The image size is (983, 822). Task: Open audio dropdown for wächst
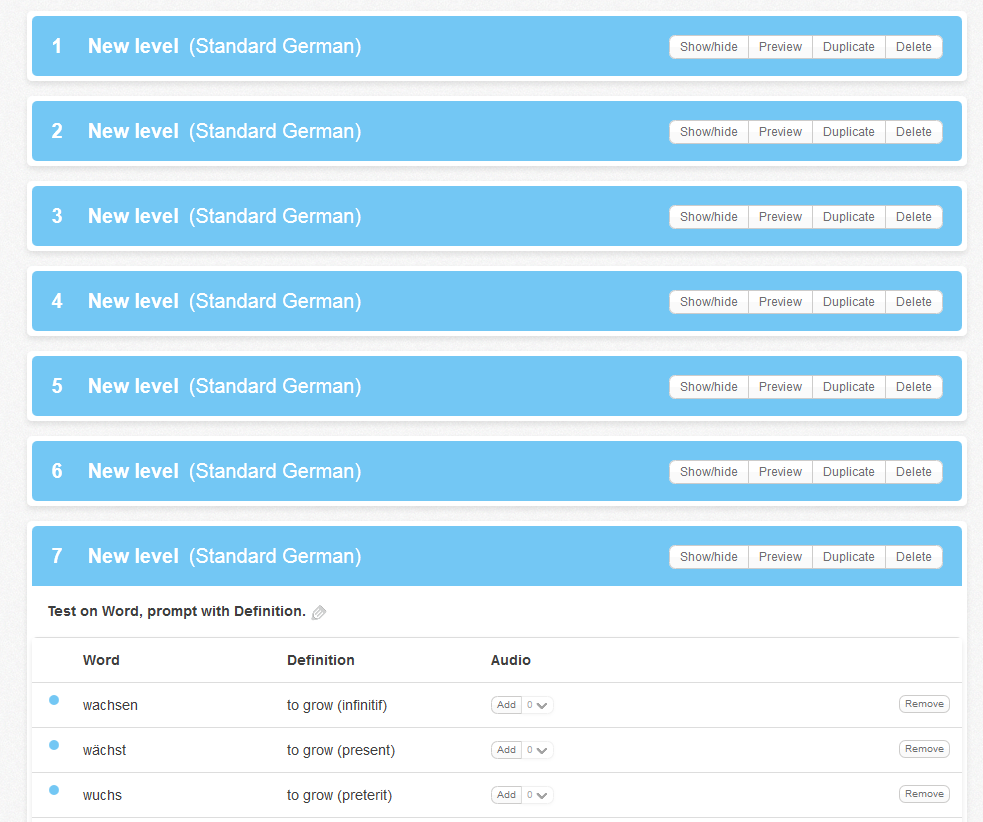[538, 750]
